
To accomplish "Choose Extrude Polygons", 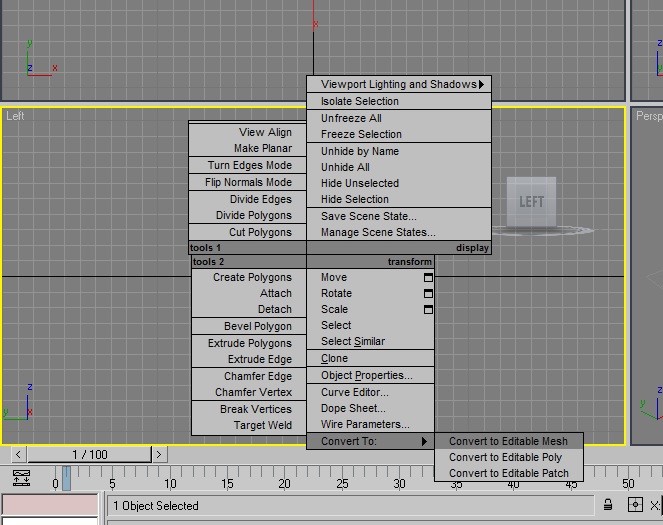I will (249, 343).
